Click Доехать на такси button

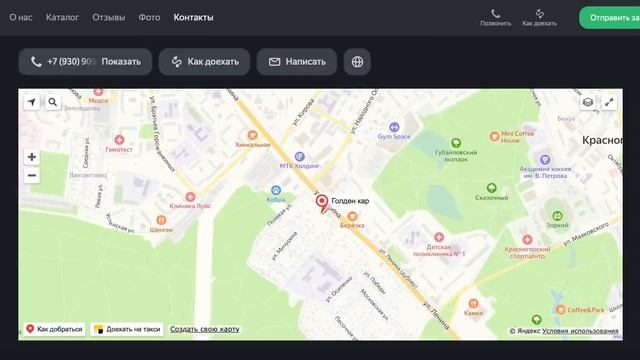[x=127, y=329]
